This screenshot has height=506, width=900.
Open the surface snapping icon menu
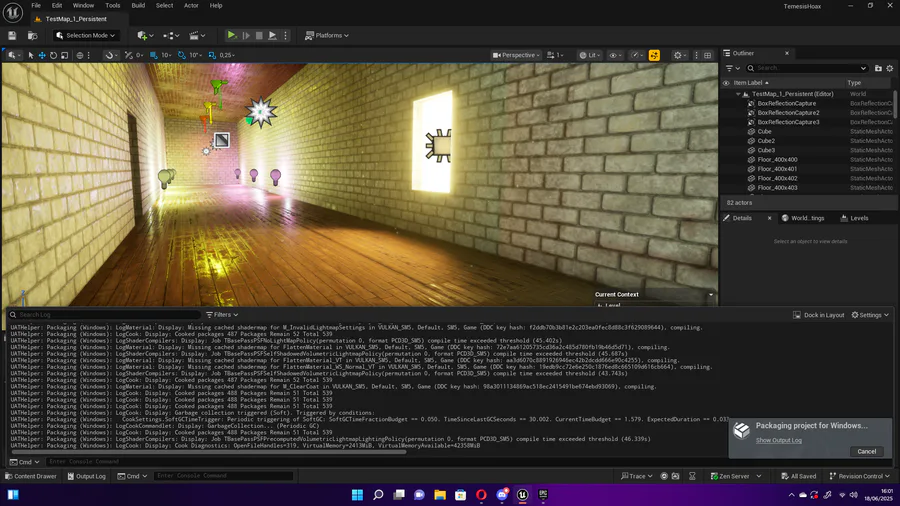tap(111, 55)
